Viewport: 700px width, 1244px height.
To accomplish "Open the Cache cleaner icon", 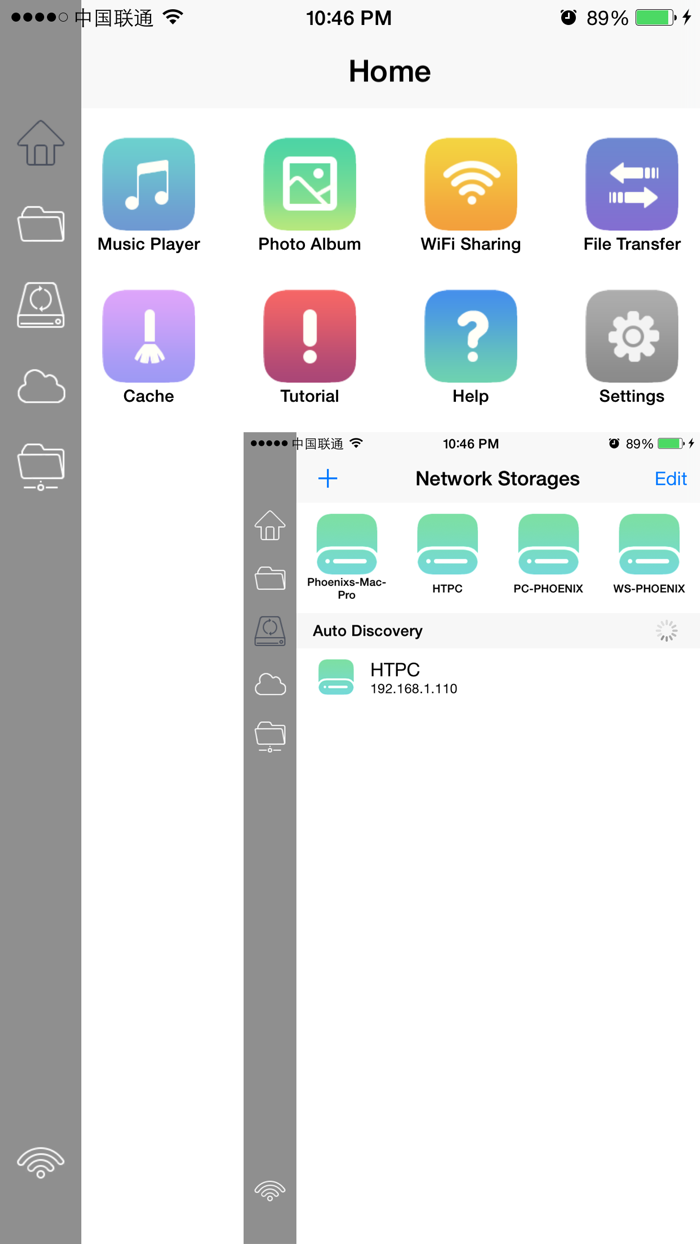I will coord(148,336).
